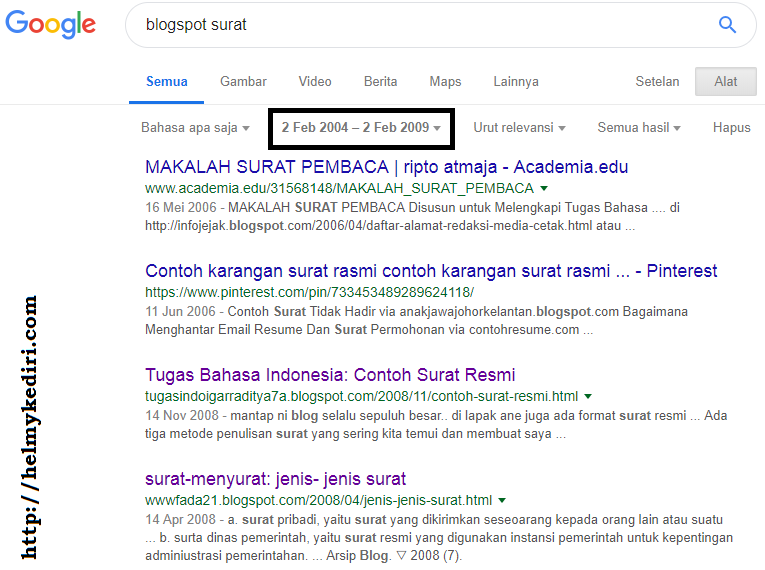Image resolution: width=765 pixels, height=570 pixels.
Task: Select the Semua tab
Action: (166, 81)
